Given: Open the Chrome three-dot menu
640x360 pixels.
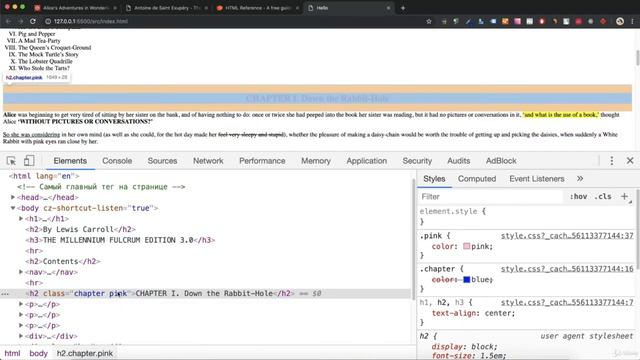Looking at the screenshot, I should [632, 21].
